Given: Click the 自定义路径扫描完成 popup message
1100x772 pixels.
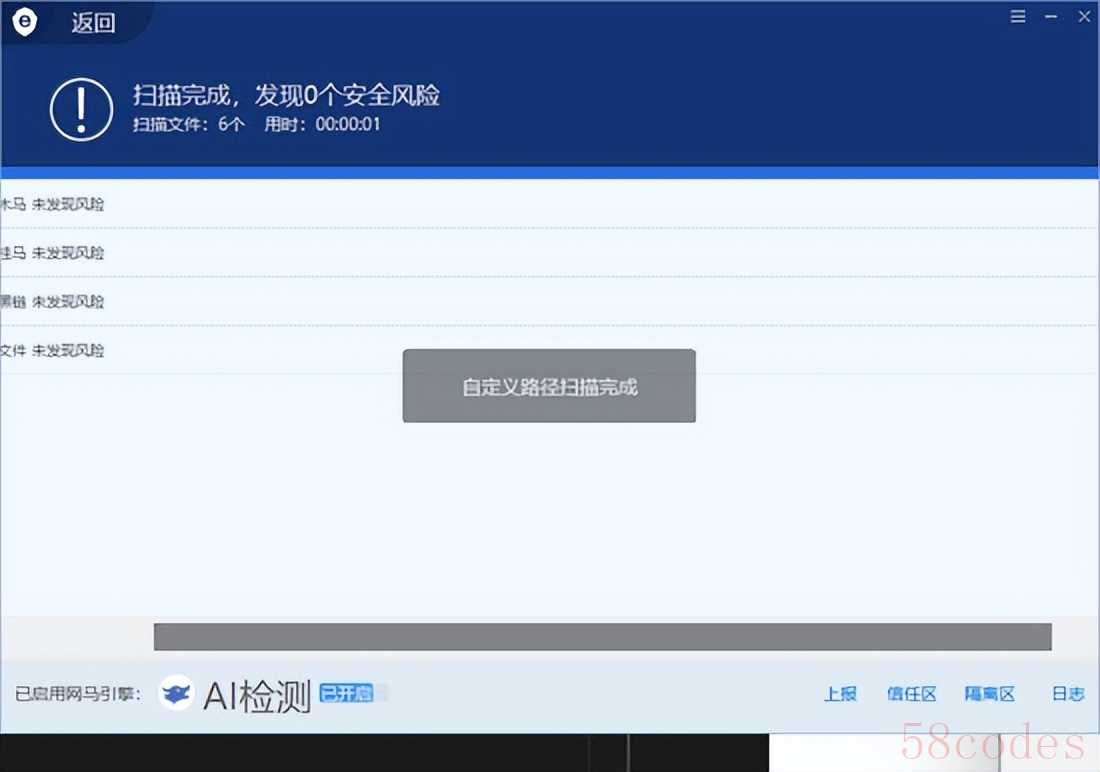Looking at the screenshot, I should pyautogui.click(x=549, y=386).
